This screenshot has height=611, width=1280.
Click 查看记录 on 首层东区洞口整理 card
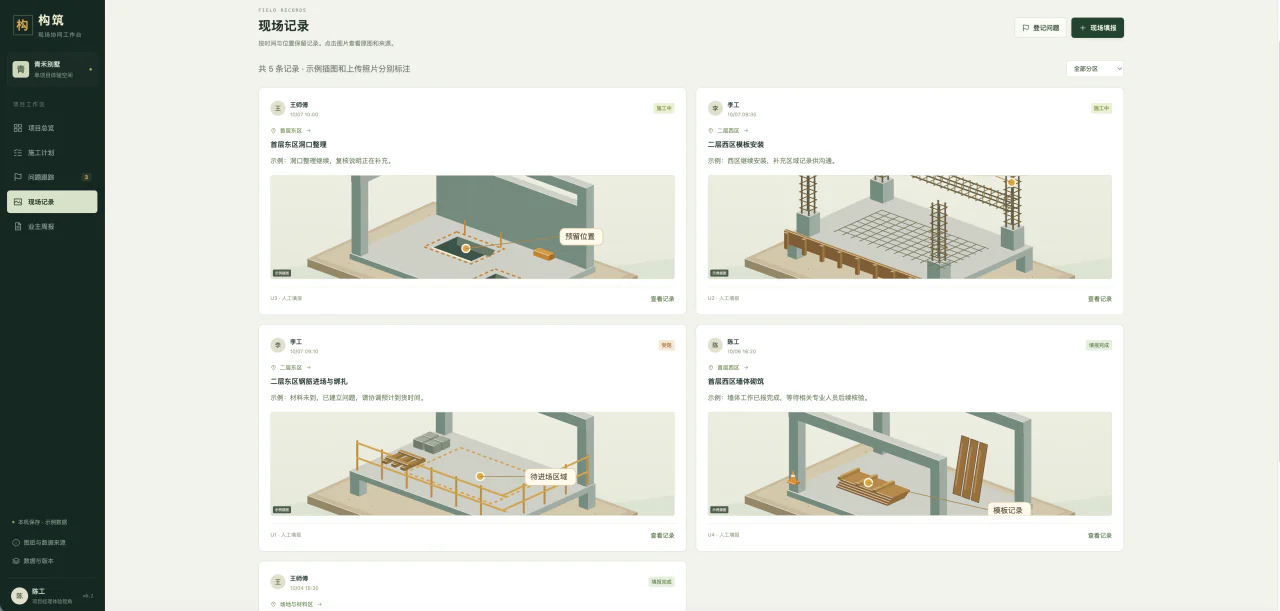coord(662,298)
